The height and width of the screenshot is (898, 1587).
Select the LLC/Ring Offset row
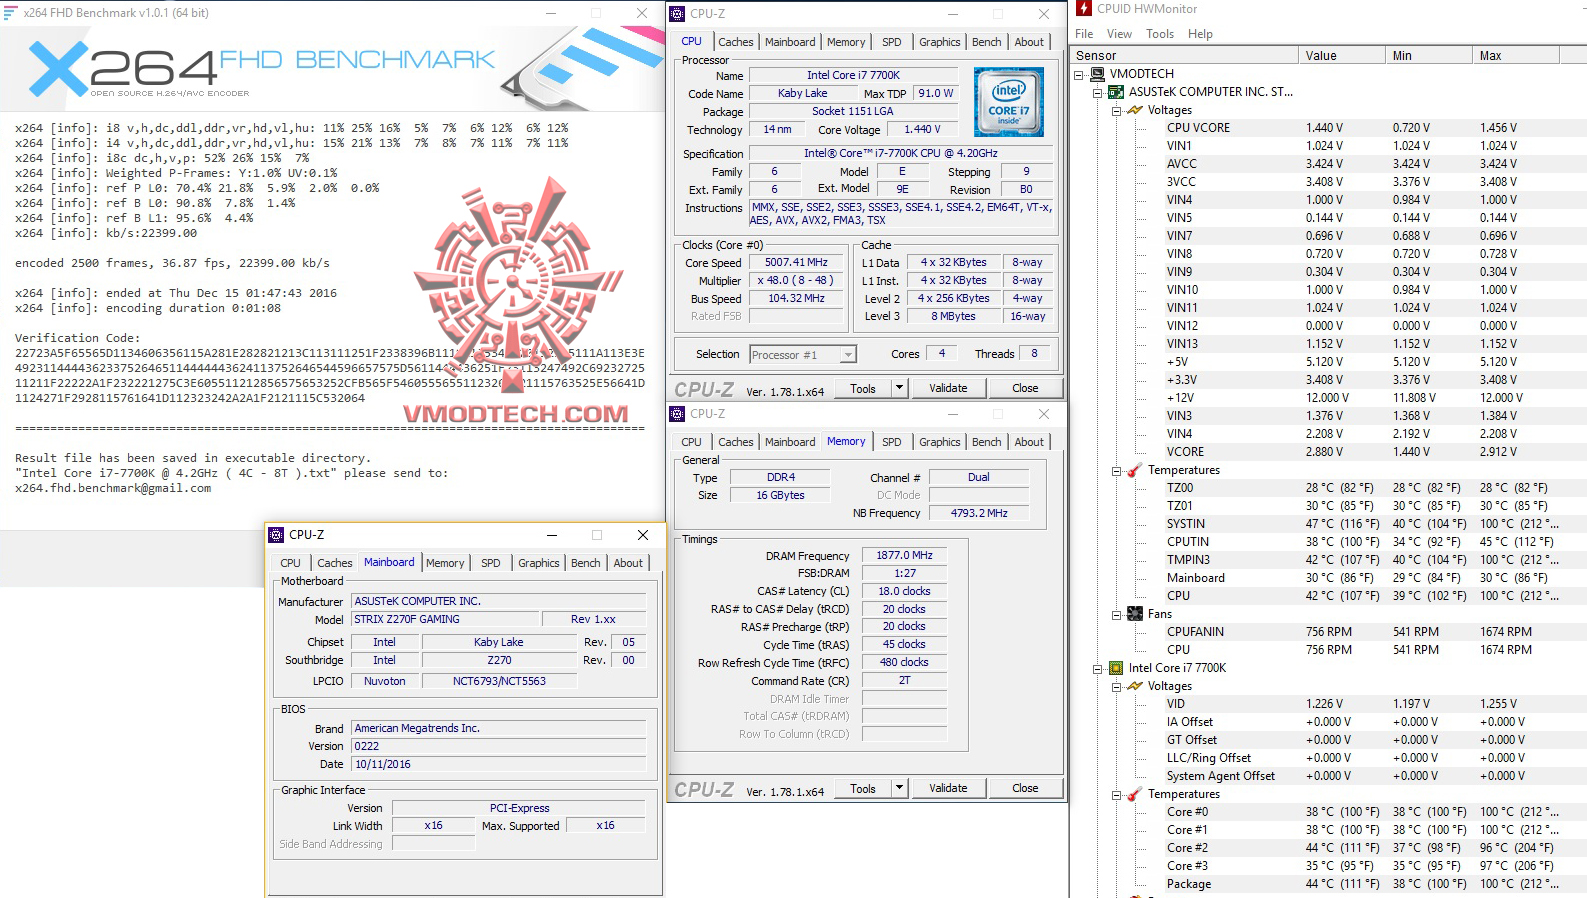click(x=1330, y=758)
